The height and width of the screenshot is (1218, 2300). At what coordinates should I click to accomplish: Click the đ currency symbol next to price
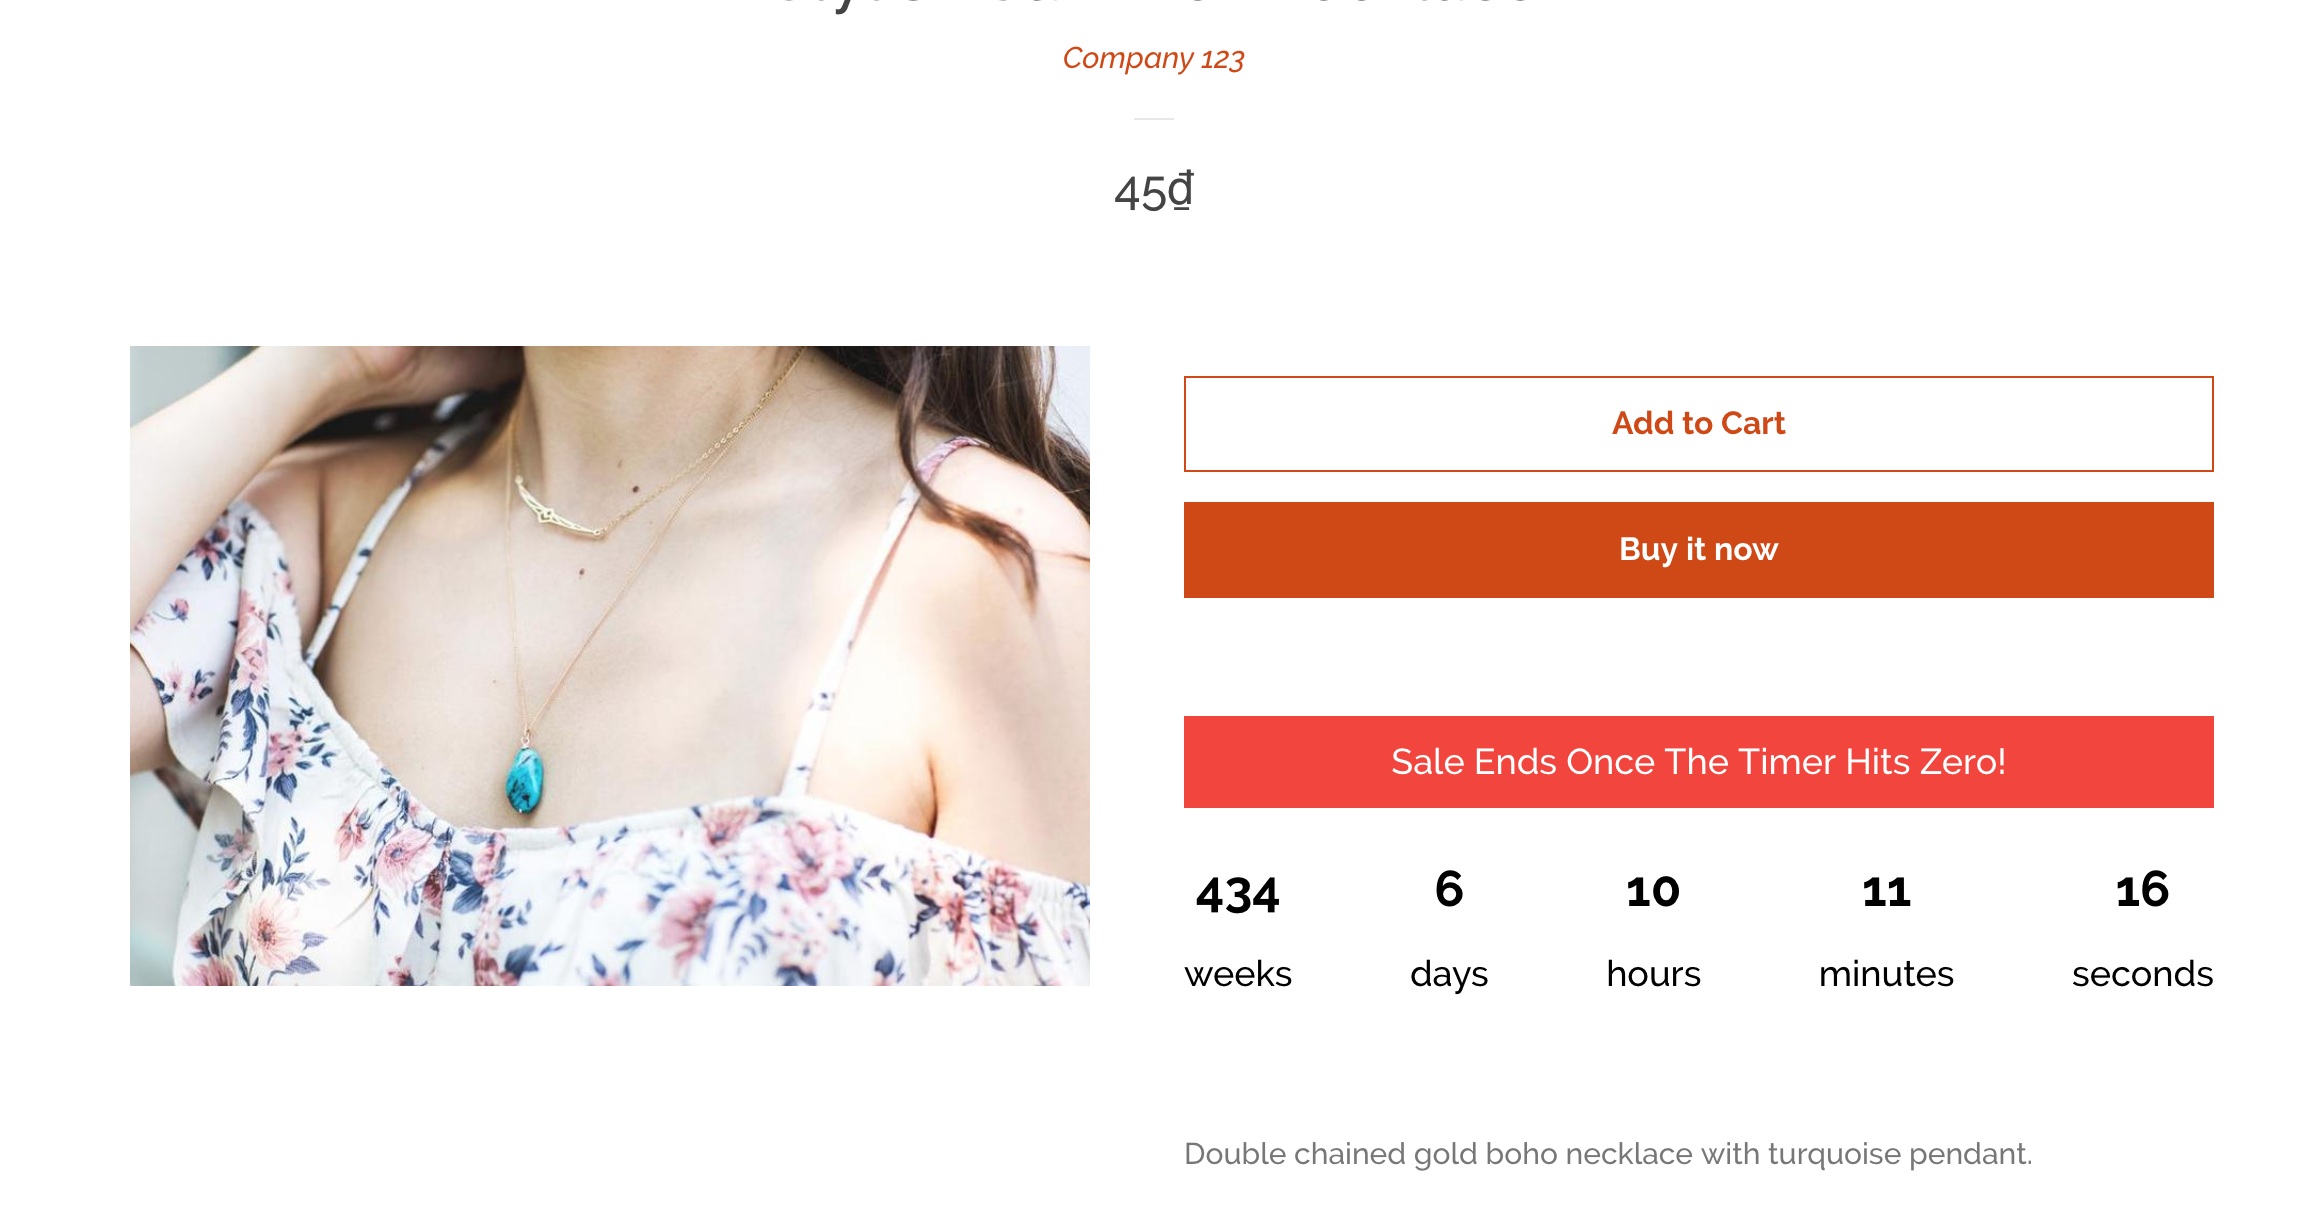point(1182,192)
